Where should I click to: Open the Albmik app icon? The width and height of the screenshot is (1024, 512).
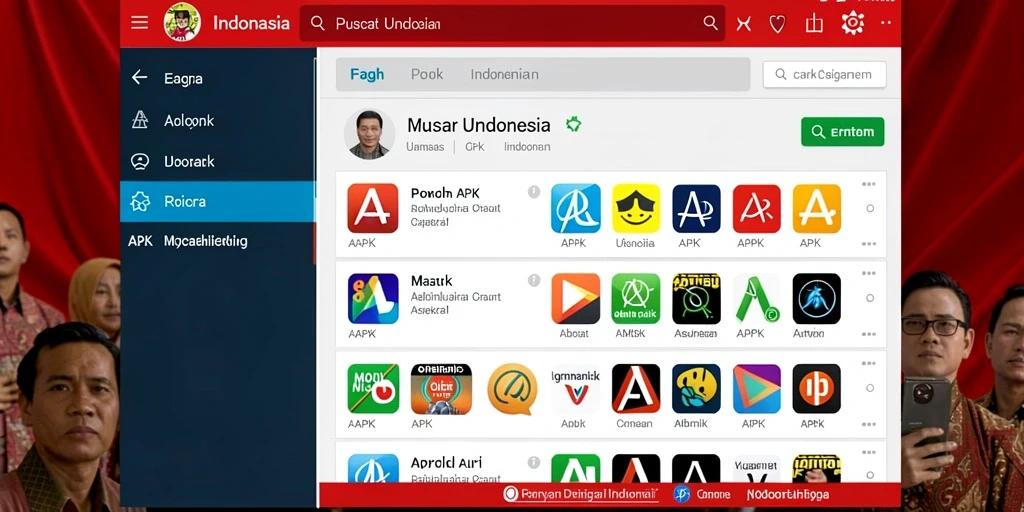tap(696, 389)
